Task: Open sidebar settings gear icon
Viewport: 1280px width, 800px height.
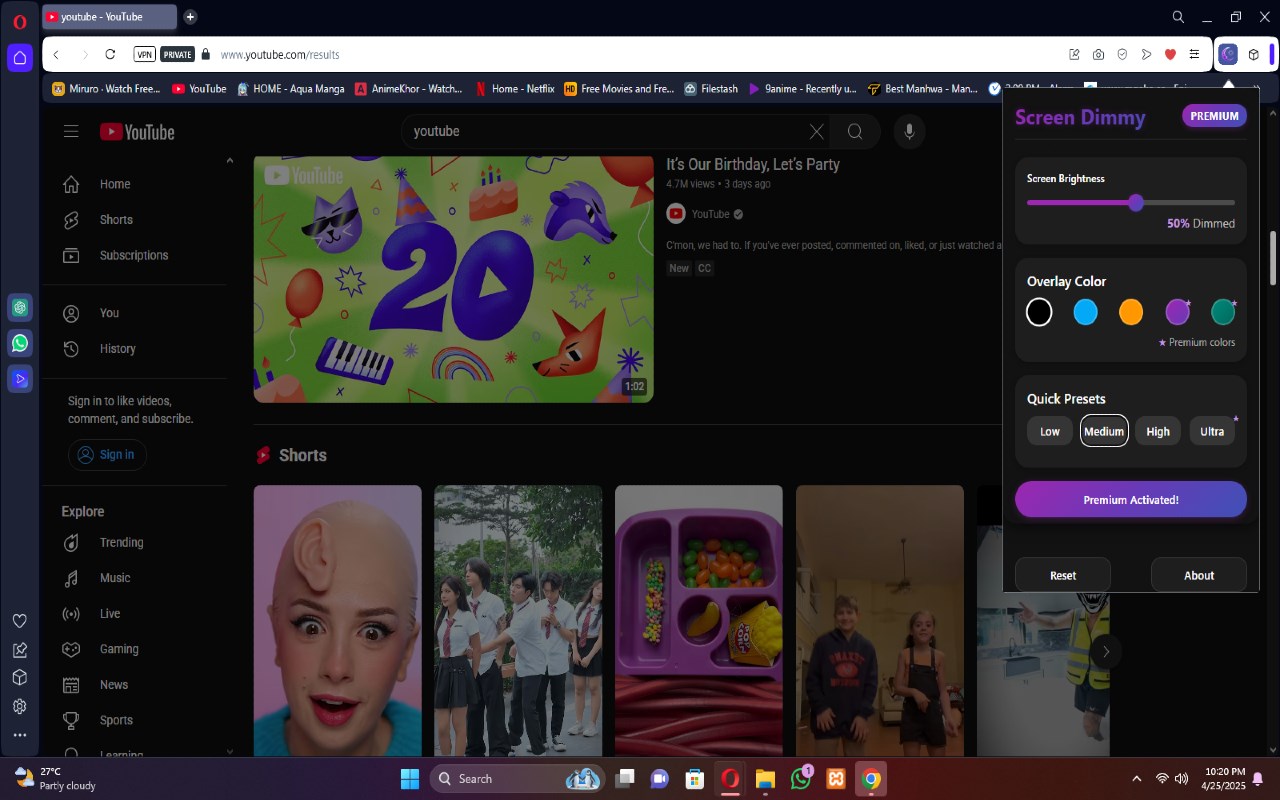Action: [x=19, y=706]
